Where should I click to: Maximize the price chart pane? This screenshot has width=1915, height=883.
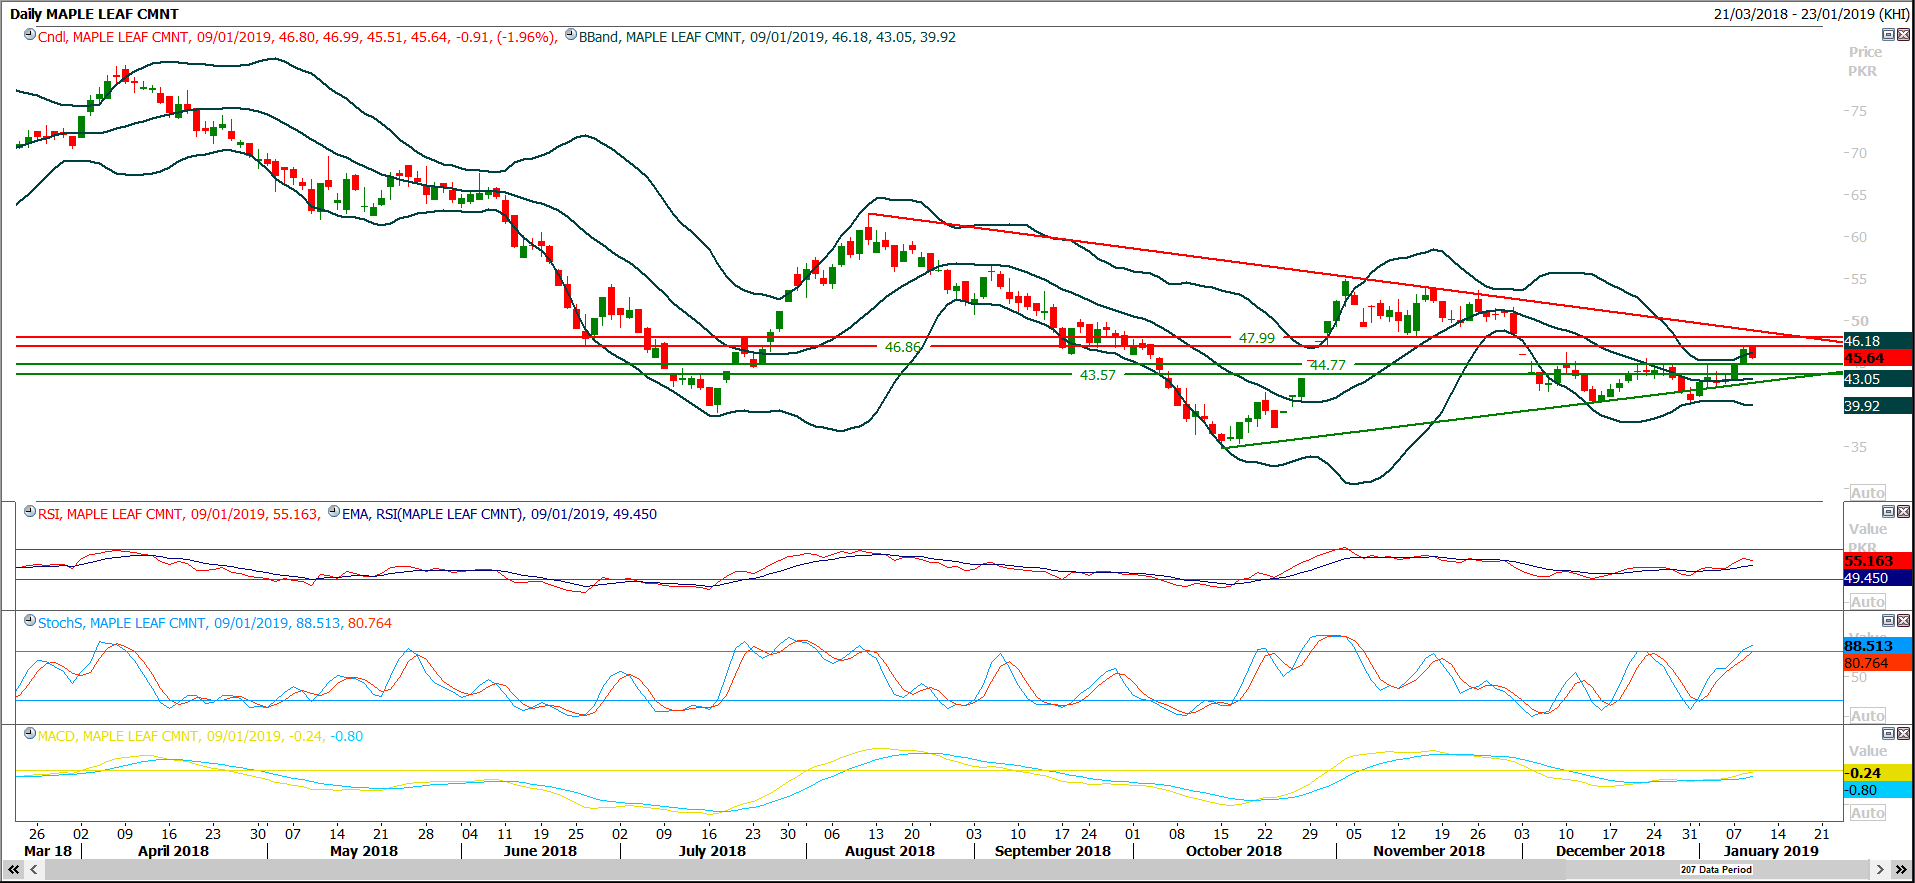(x=1888, y=35)
